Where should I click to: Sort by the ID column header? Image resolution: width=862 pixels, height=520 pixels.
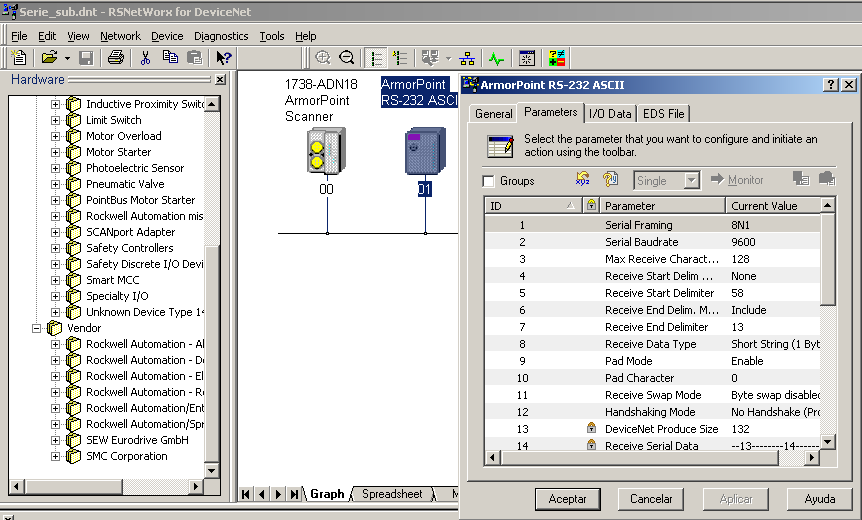(x=533, y=206)
